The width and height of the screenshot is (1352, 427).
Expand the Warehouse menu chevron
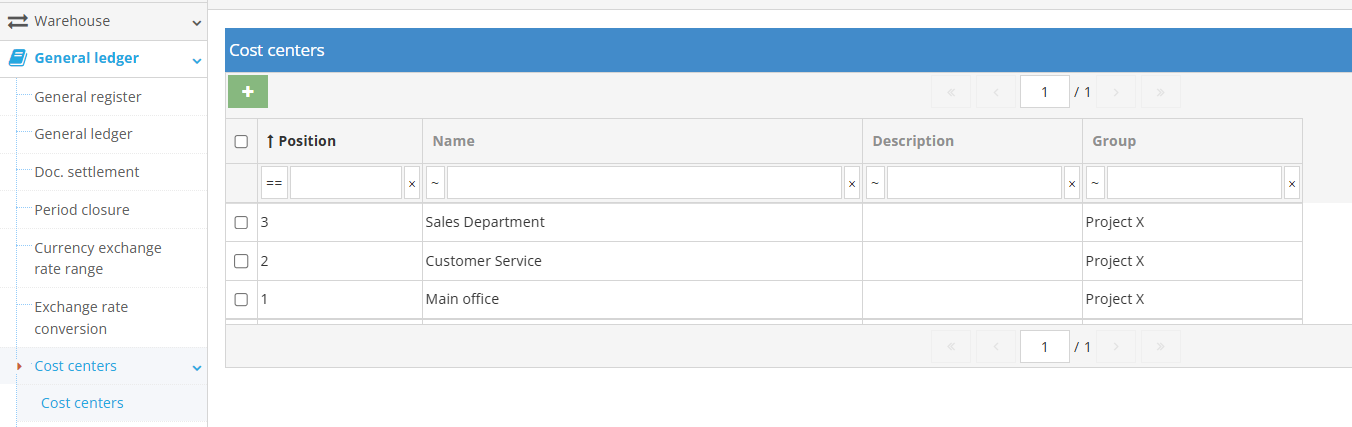point(197,22)
